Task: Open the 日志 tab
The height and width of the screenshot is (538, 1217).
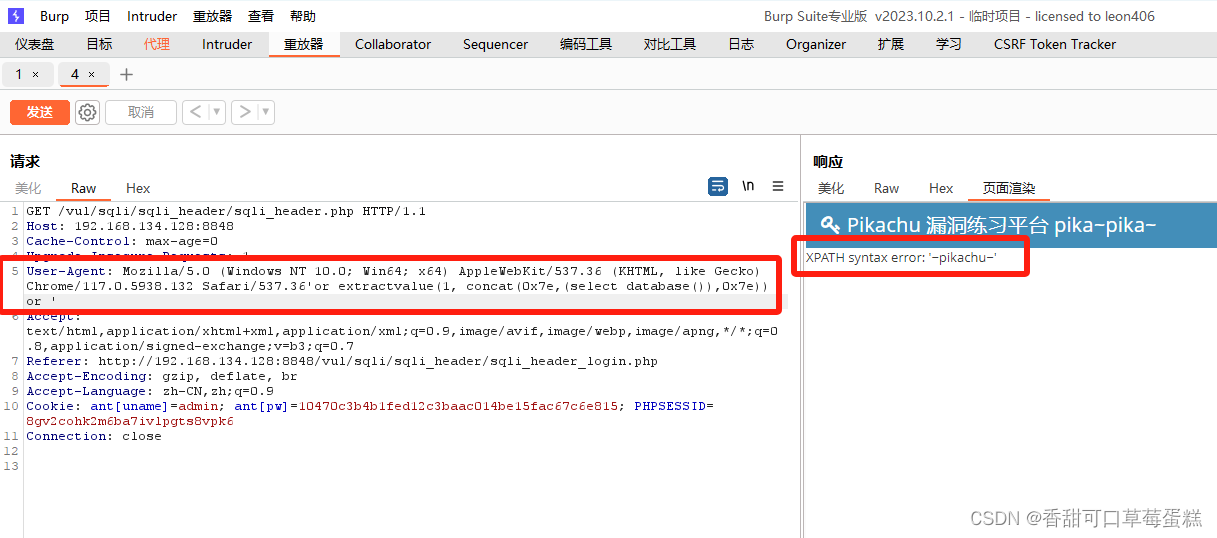Action: (x=741, y=44)
